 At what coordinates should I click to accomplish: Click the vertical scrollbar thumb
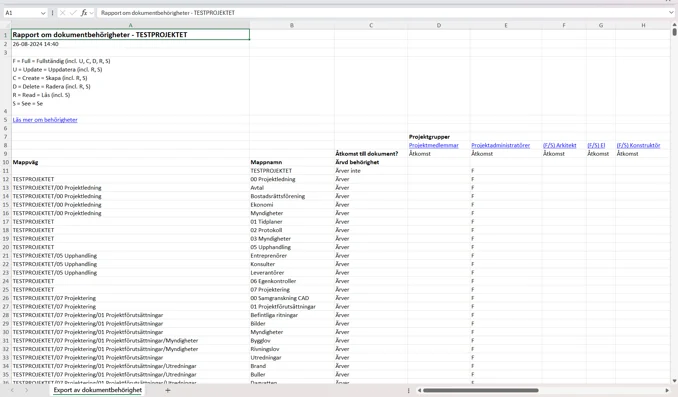click(x=674, y=32)
